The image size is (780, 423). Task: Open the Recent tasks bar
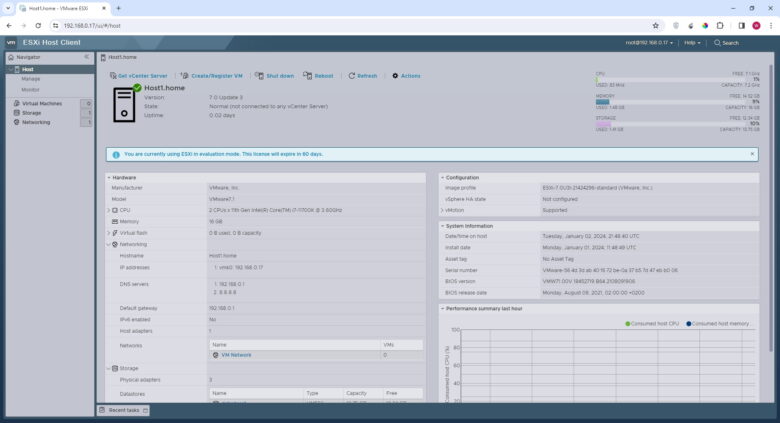pyautogui.click(x=123, y=410)
